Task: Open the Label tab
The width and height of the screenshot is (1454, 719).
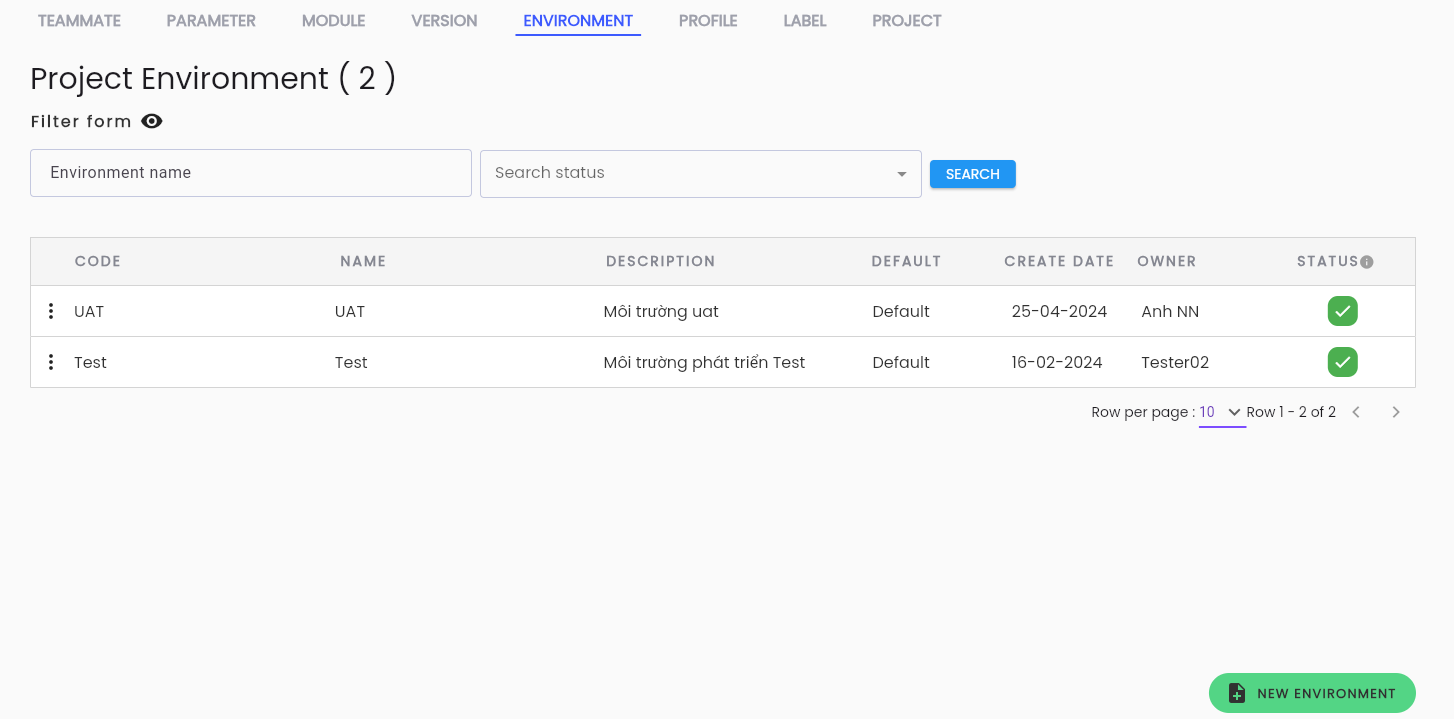Action: [805, 21]
